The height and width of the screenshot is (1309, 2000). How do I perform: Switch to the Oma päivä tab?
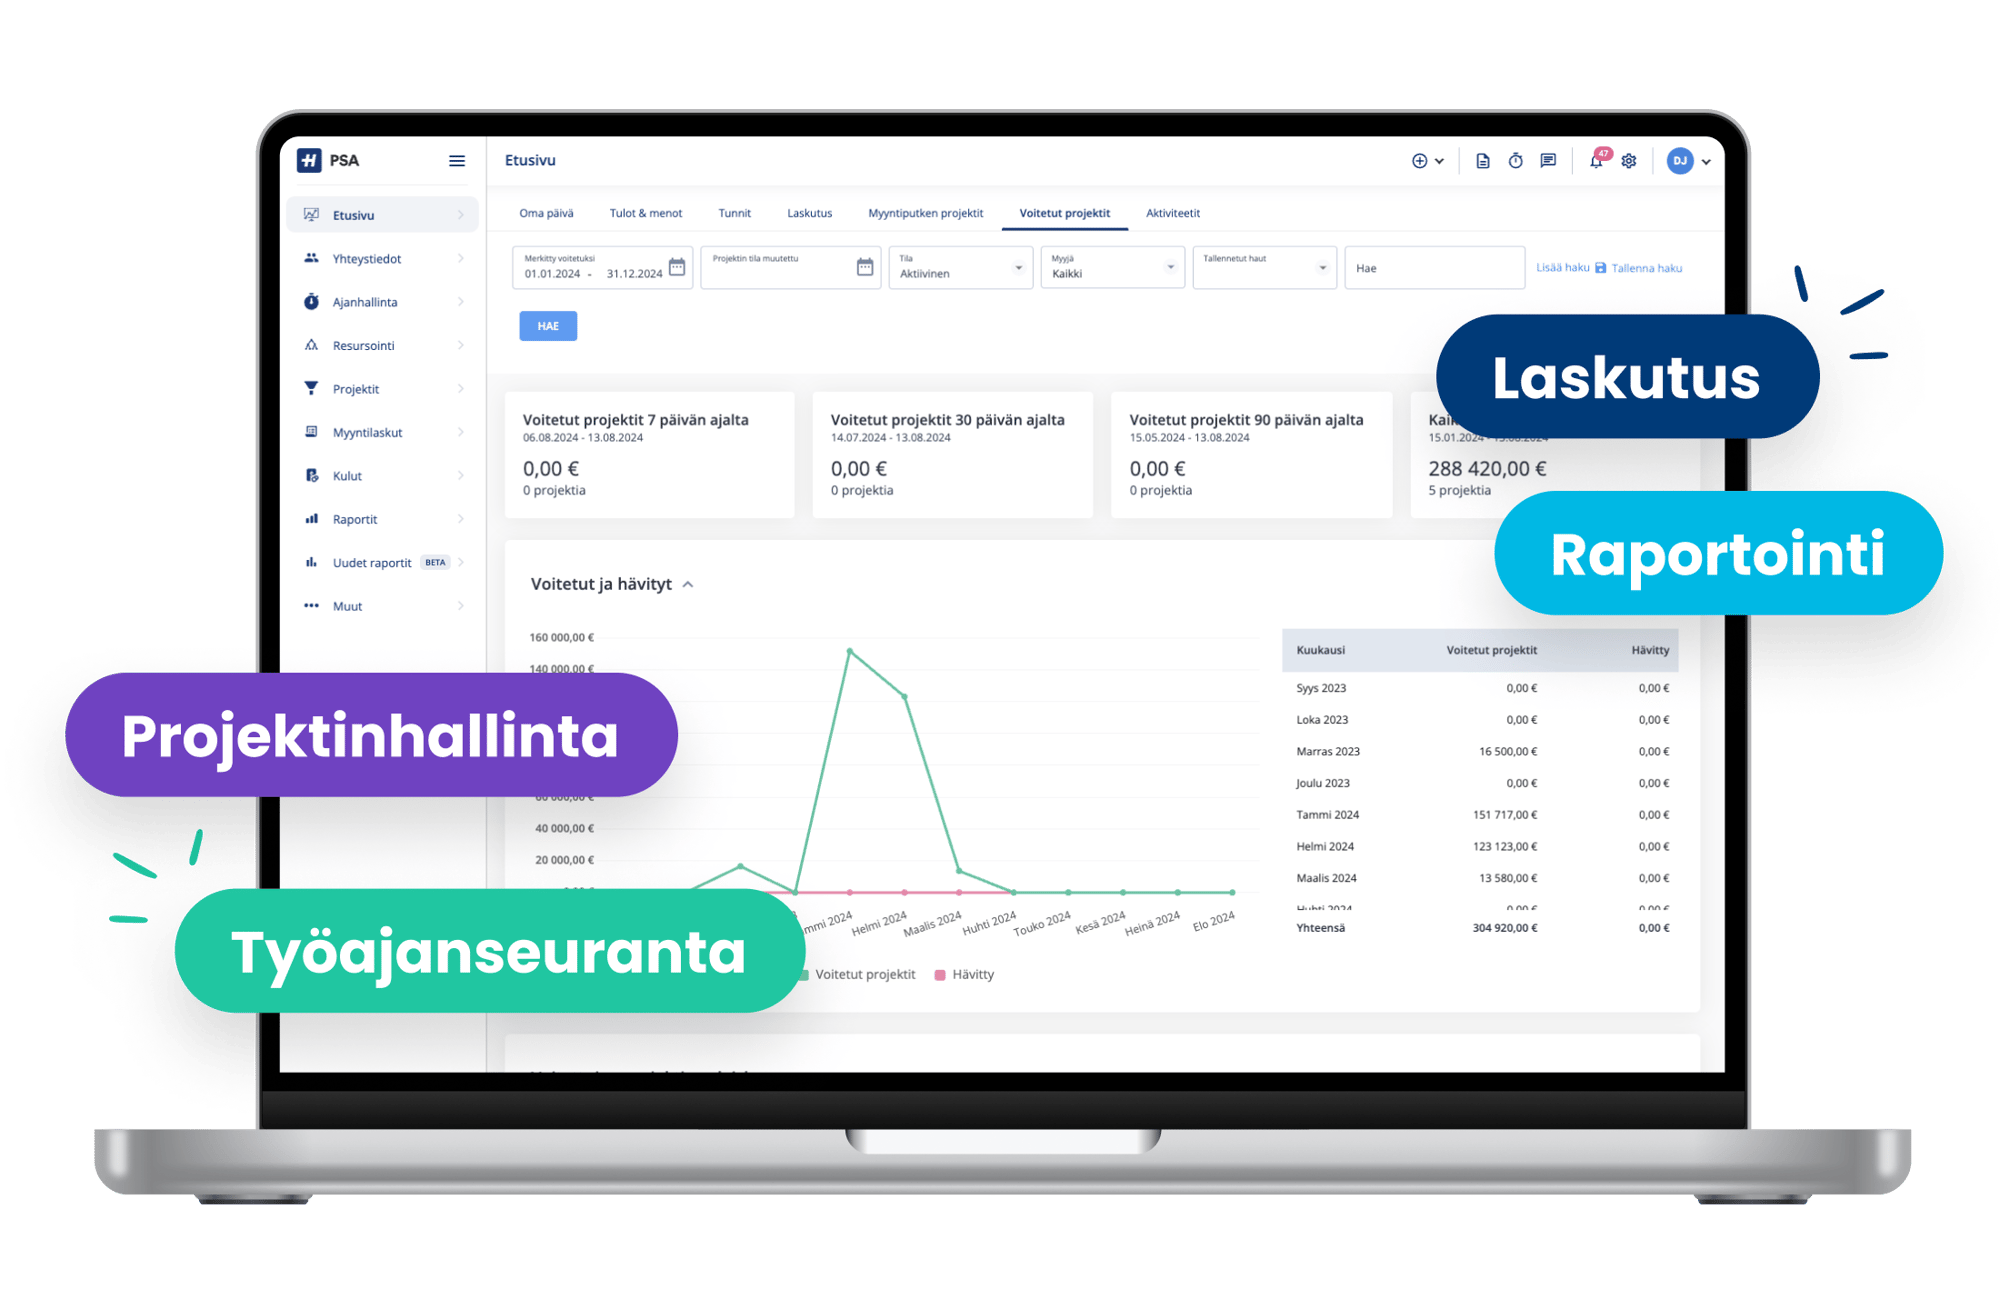point(546,213)
